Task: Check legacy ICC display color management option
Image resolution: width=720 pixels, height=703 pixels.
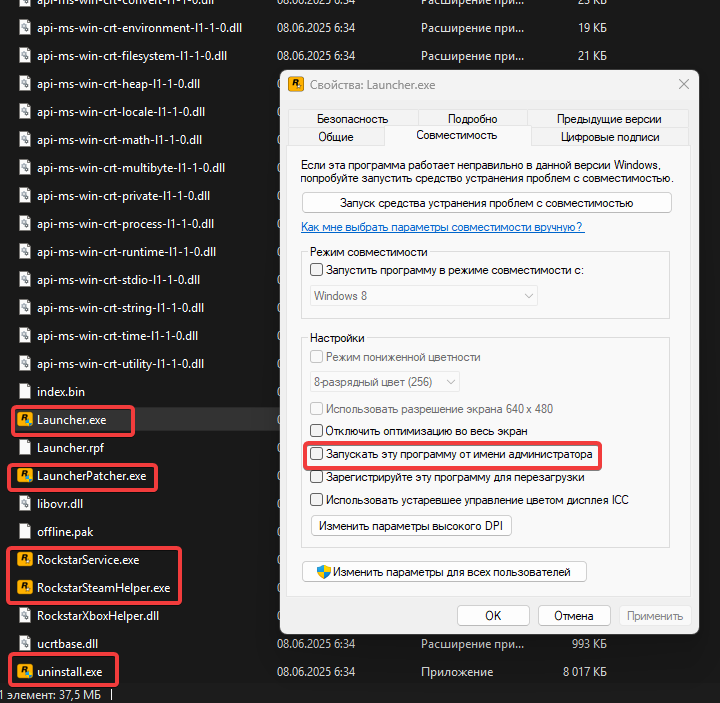Action: coord(316,500)
